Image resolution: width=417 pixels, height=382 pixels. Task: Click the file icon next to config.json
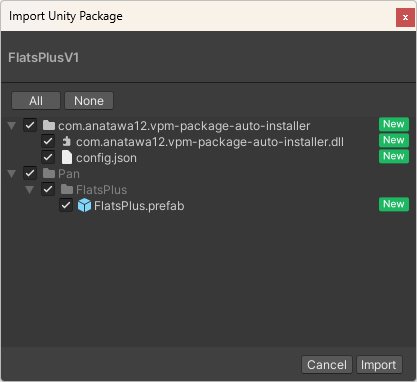tap(67, 157)
